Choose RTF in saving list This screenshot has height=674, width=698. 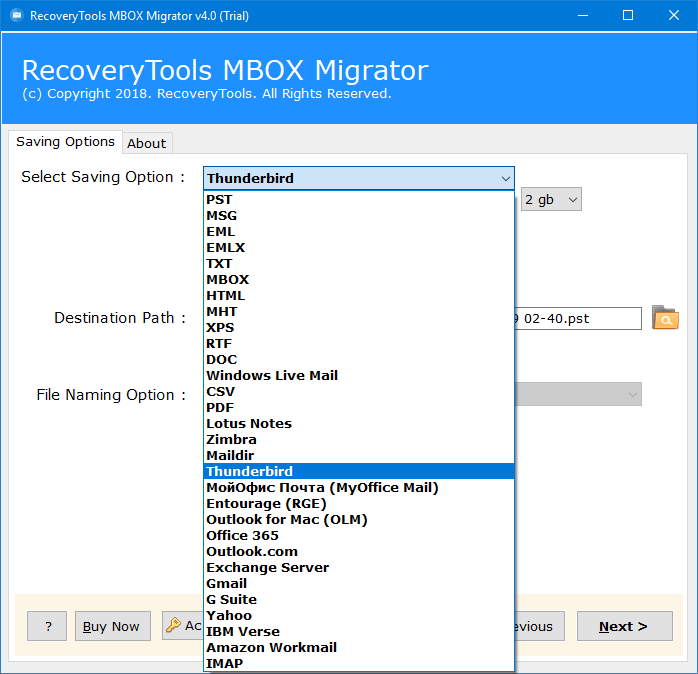(359, 344)
